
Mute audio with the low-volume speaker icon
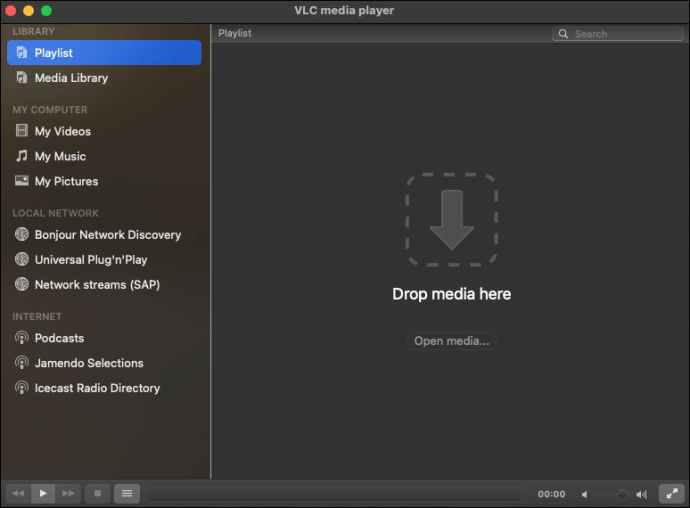pos(585,494)
